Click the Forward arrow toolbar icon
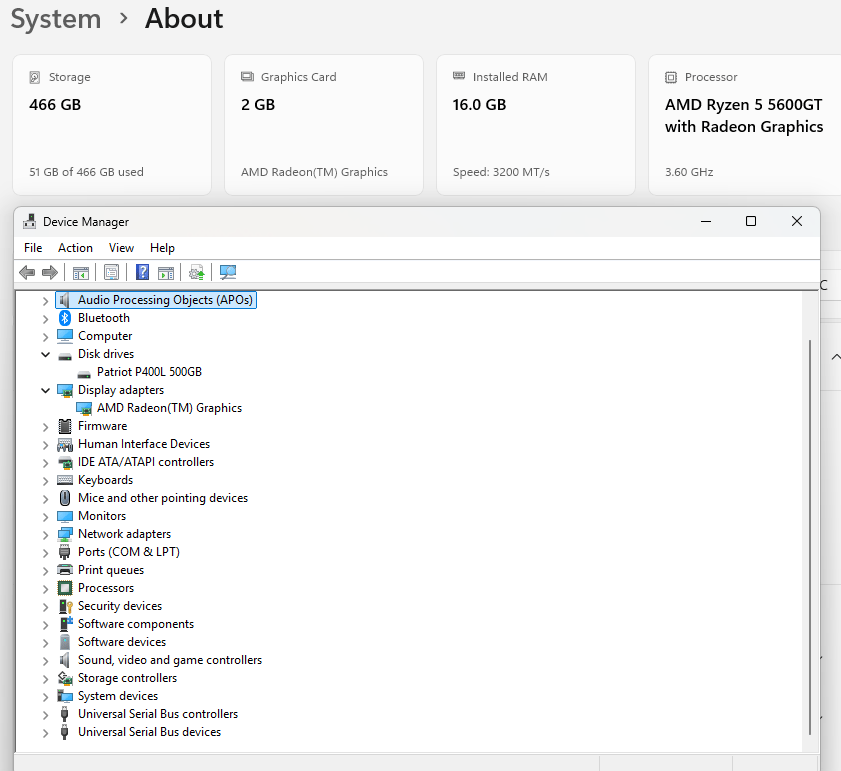841x771 pixels. pos(50,273)
